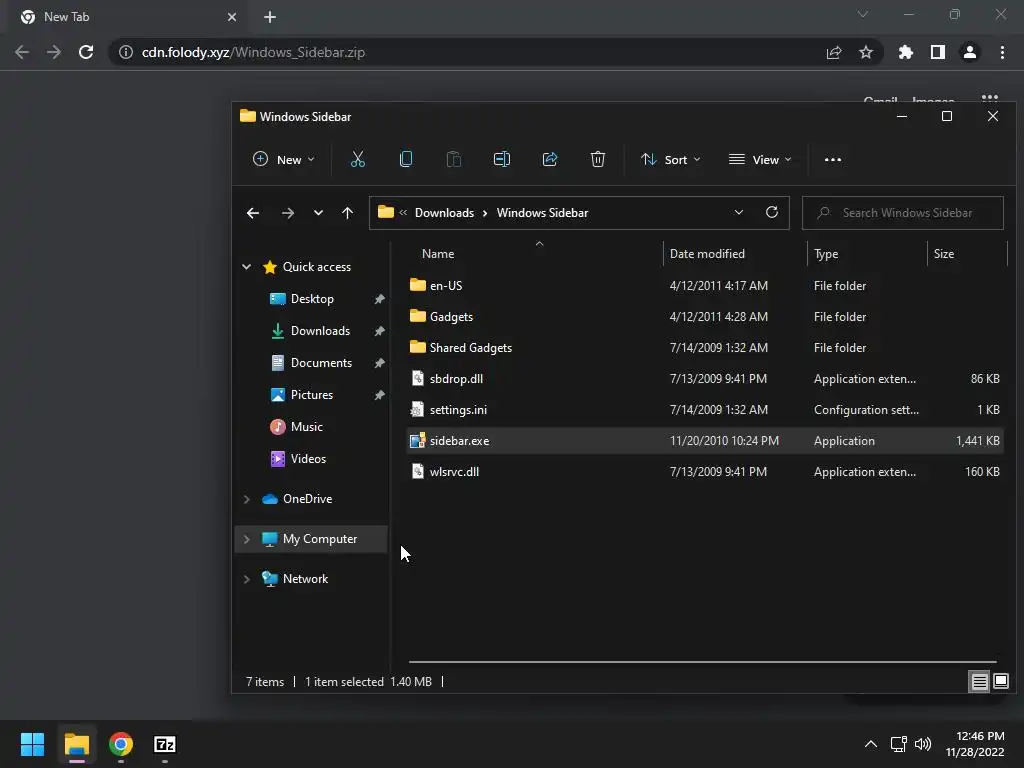The height and width of the screenshot is (768, 1024).
Task: Select Documents in Quick access
Action: [x=321, y=363]
